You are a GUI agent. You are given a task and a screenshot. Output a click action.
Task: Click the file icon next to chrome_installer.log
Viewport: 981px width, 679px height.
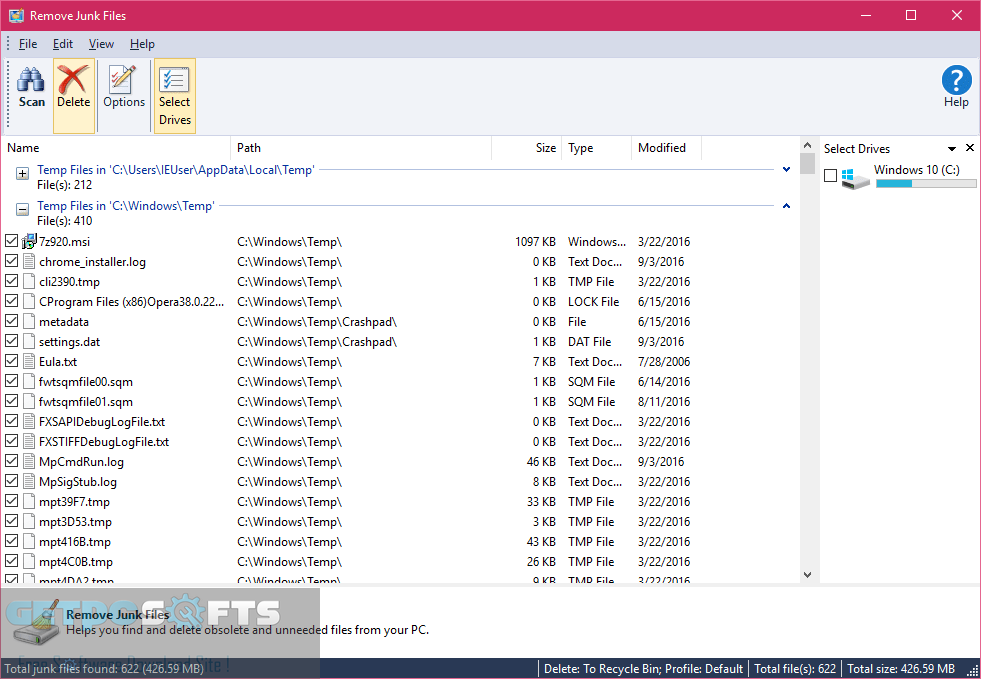point(29,262)
